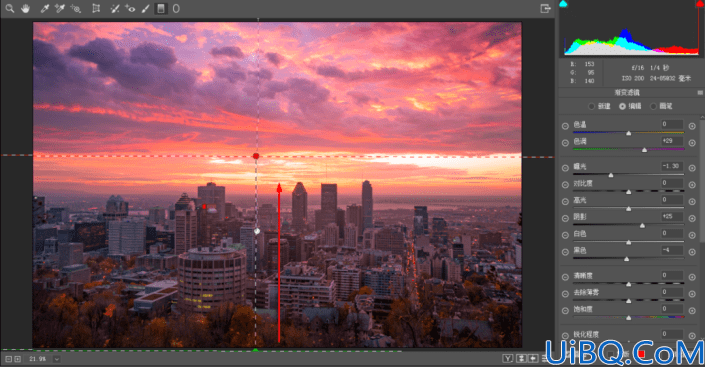Viewport: 705px width, 367px height.
Task: Select the Adjustment Brush tool
Action: [x=145, y=8]
